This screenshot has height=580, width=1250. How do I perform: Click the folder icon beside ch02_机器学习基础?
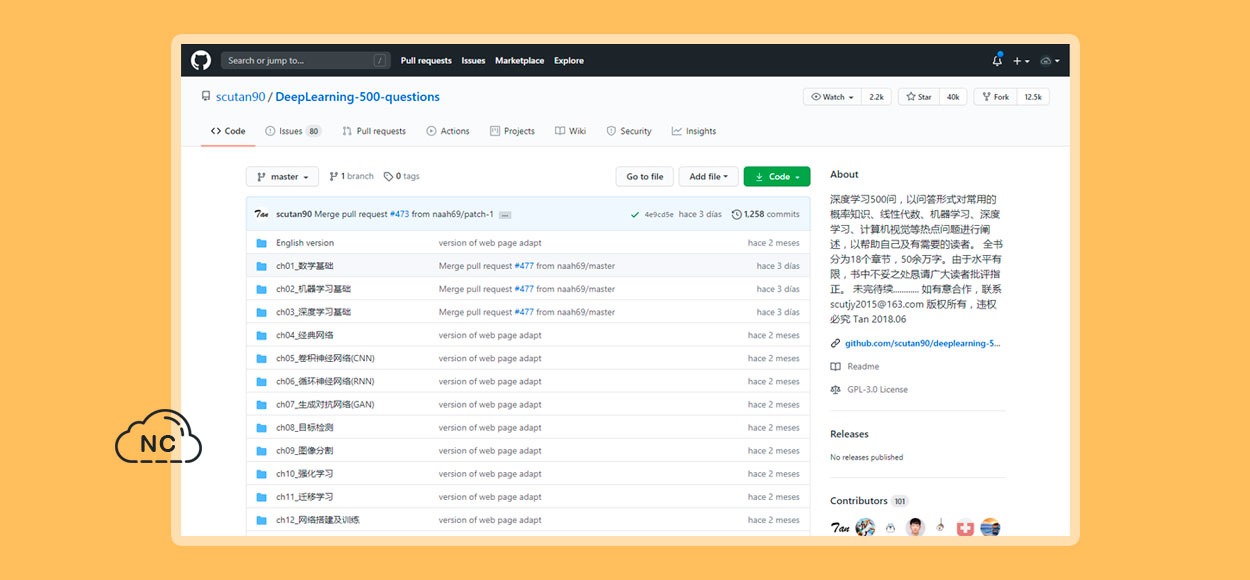pos(261,289)
